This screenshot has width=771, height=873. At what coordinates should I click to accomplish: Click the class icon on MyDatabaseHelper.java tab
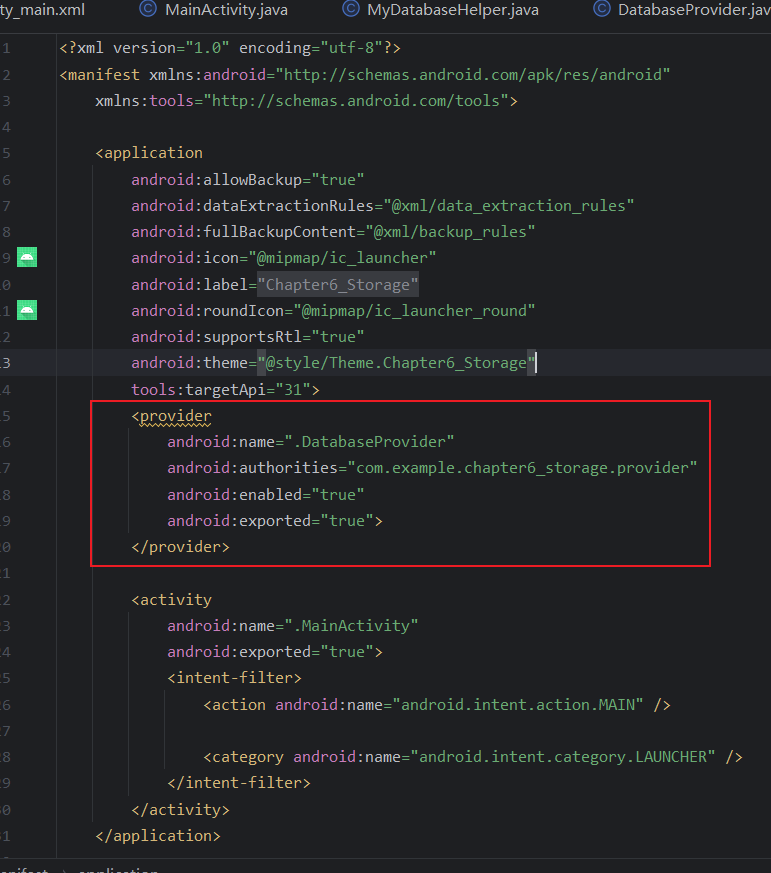pyautogui.click(x=351, y=10)
